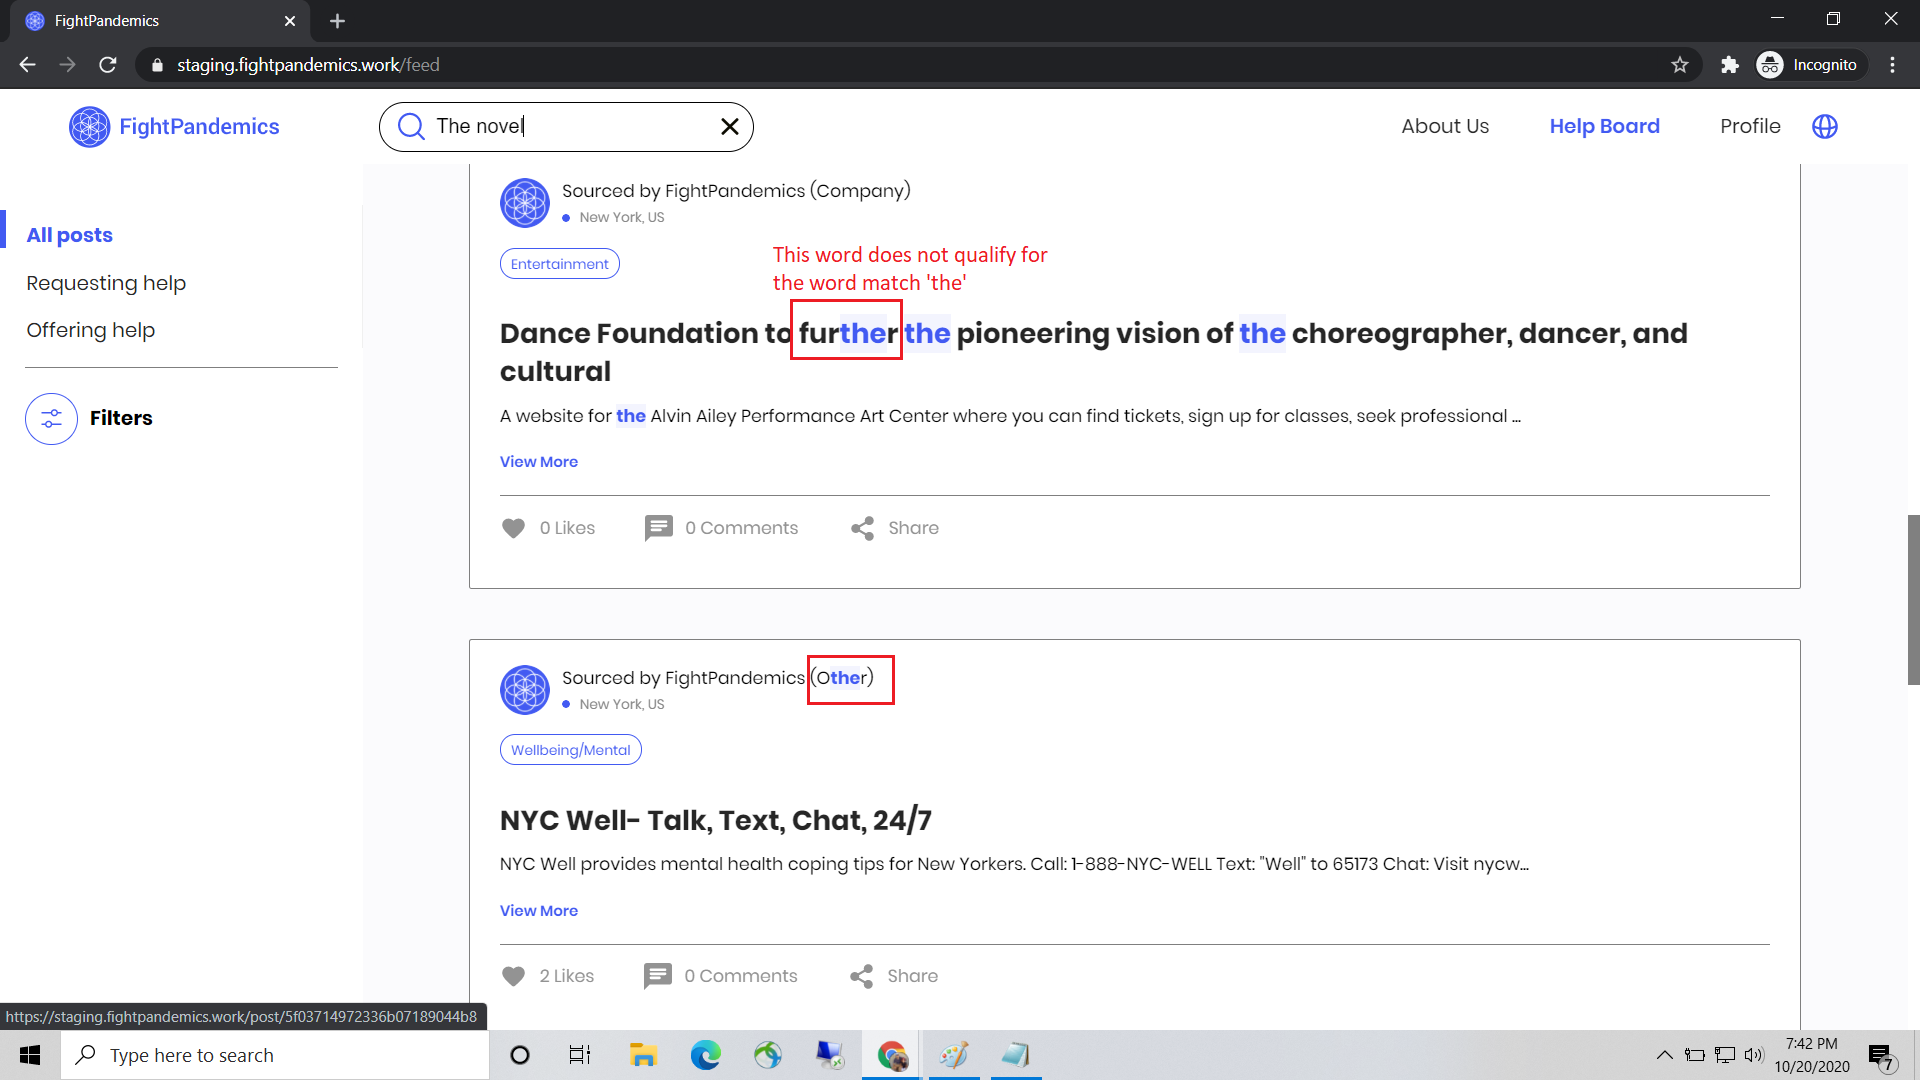1920x1080 pixels.
Task: Open browser extensions puzzle icon
Action: [x=1730, y=65]
